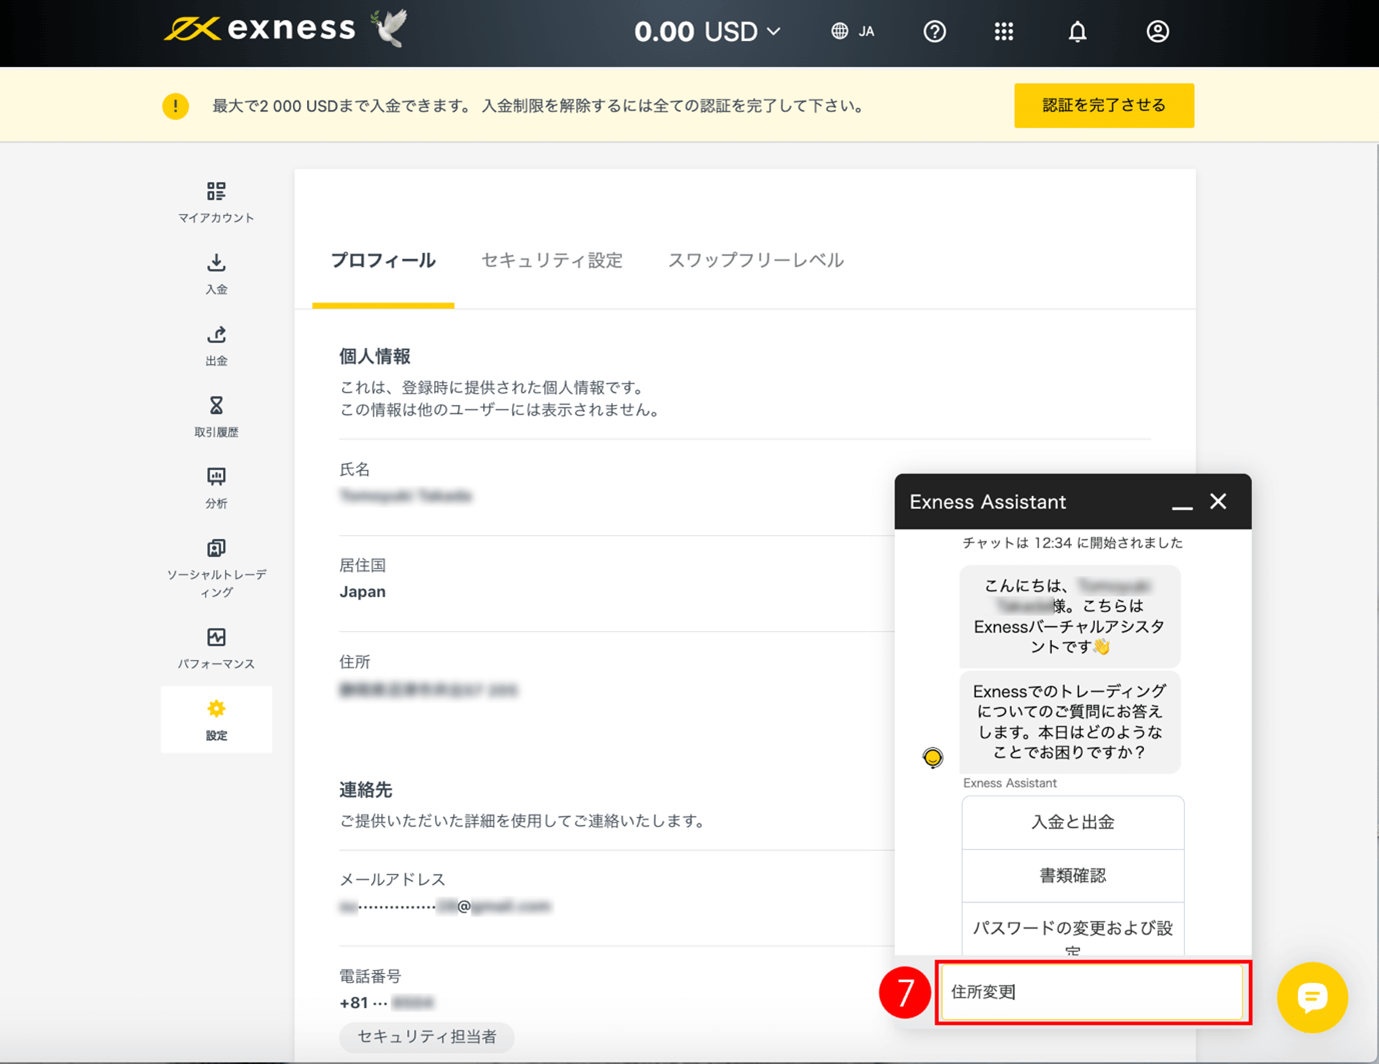Open 入金 deposit in sidebar
This screenshot has width=1379, height=1064.
coord(216,274)
